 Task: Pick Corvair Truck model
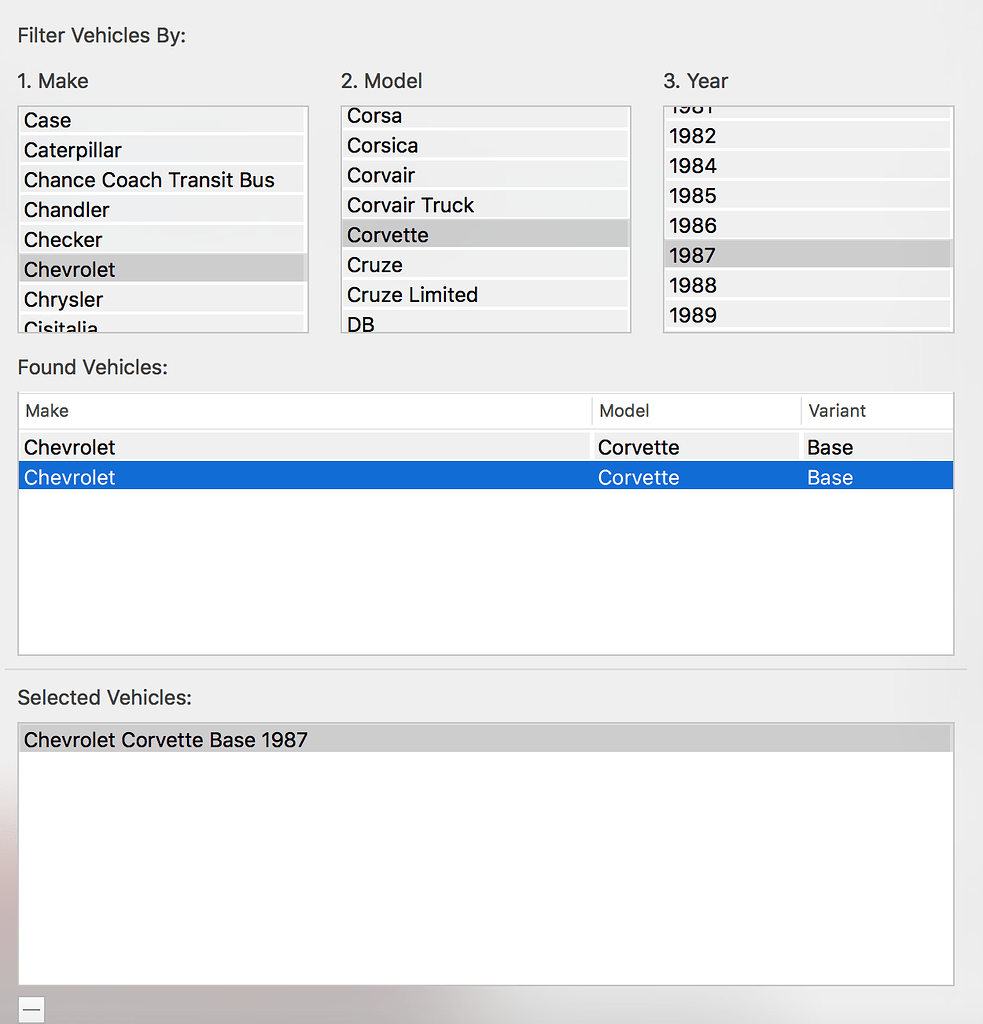click(x=485, y=206)
